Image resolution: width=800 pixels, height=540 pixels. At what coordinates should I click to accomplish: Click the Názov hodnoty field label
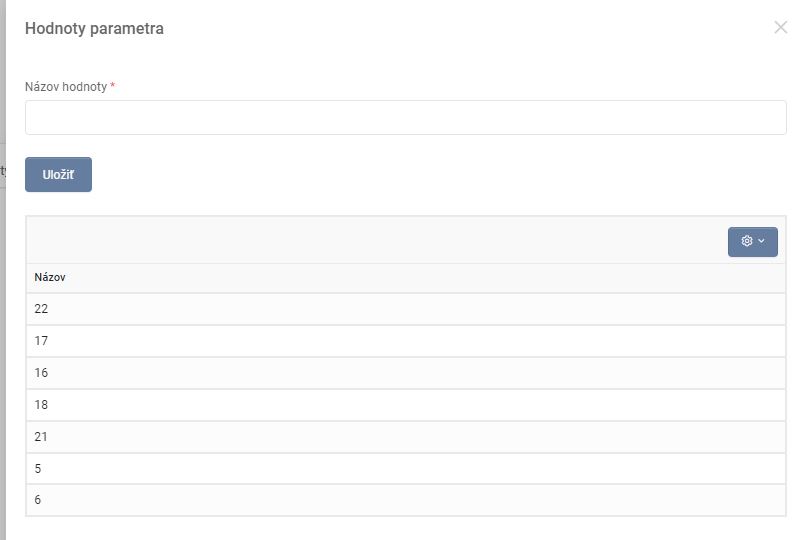[x=65, y=87]
